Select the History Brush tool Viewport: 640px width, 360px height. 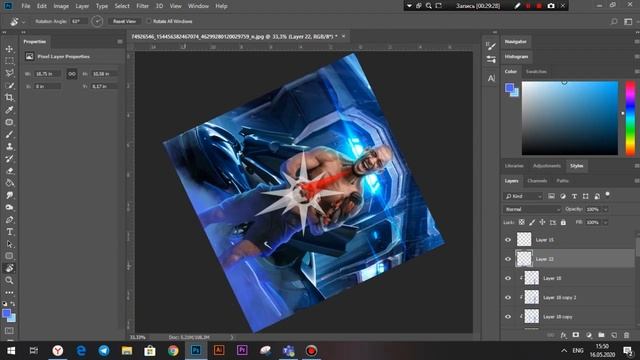tap(9, 159)
